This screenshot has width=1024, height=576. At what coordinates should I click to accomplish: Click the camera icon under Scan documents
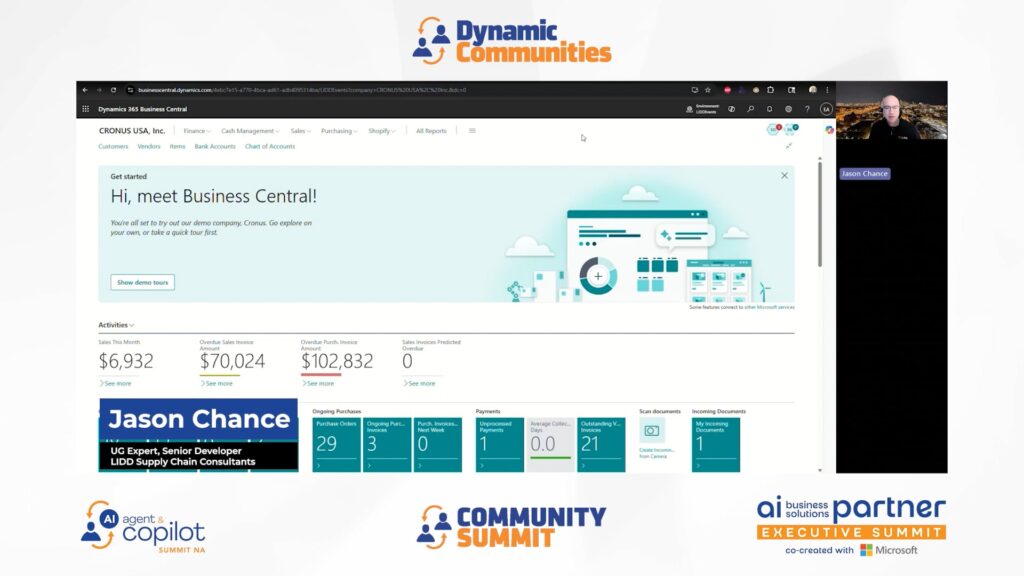tap(652, 431)
